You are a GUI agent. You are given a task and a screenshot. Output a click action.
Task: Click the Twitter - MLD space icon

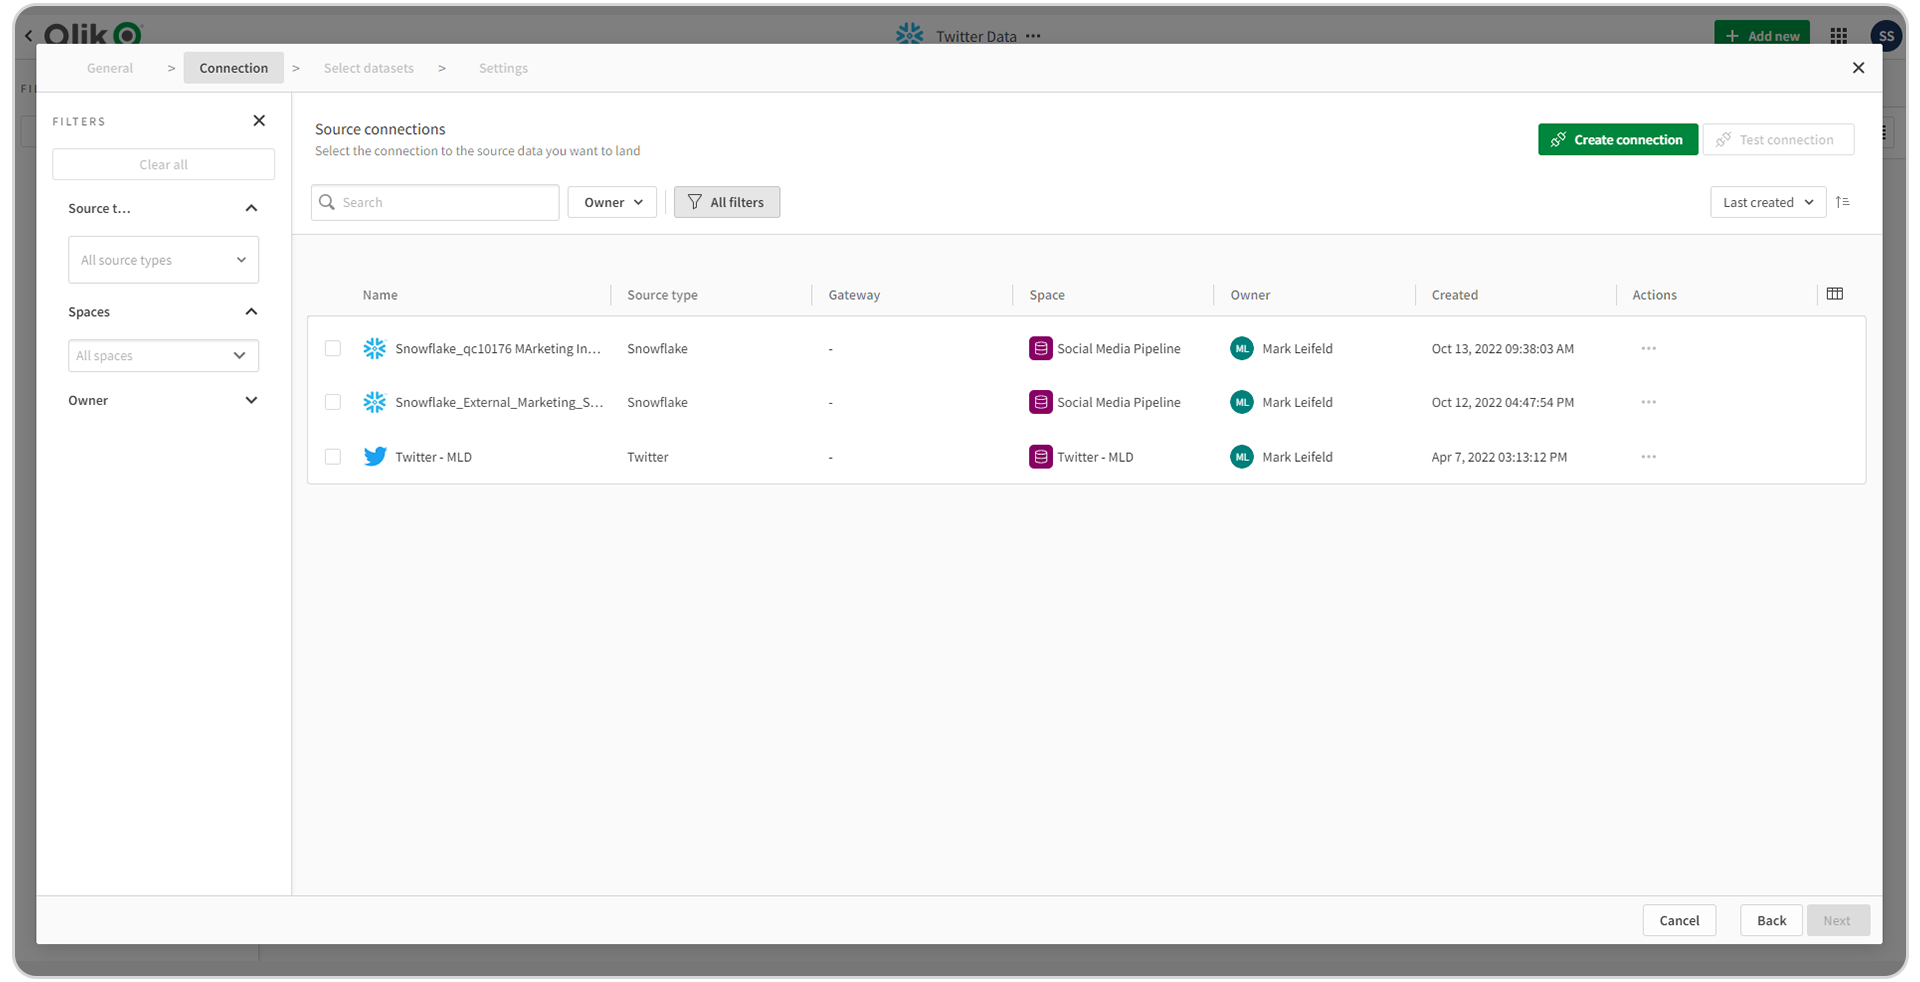(x=1040, y=456)
